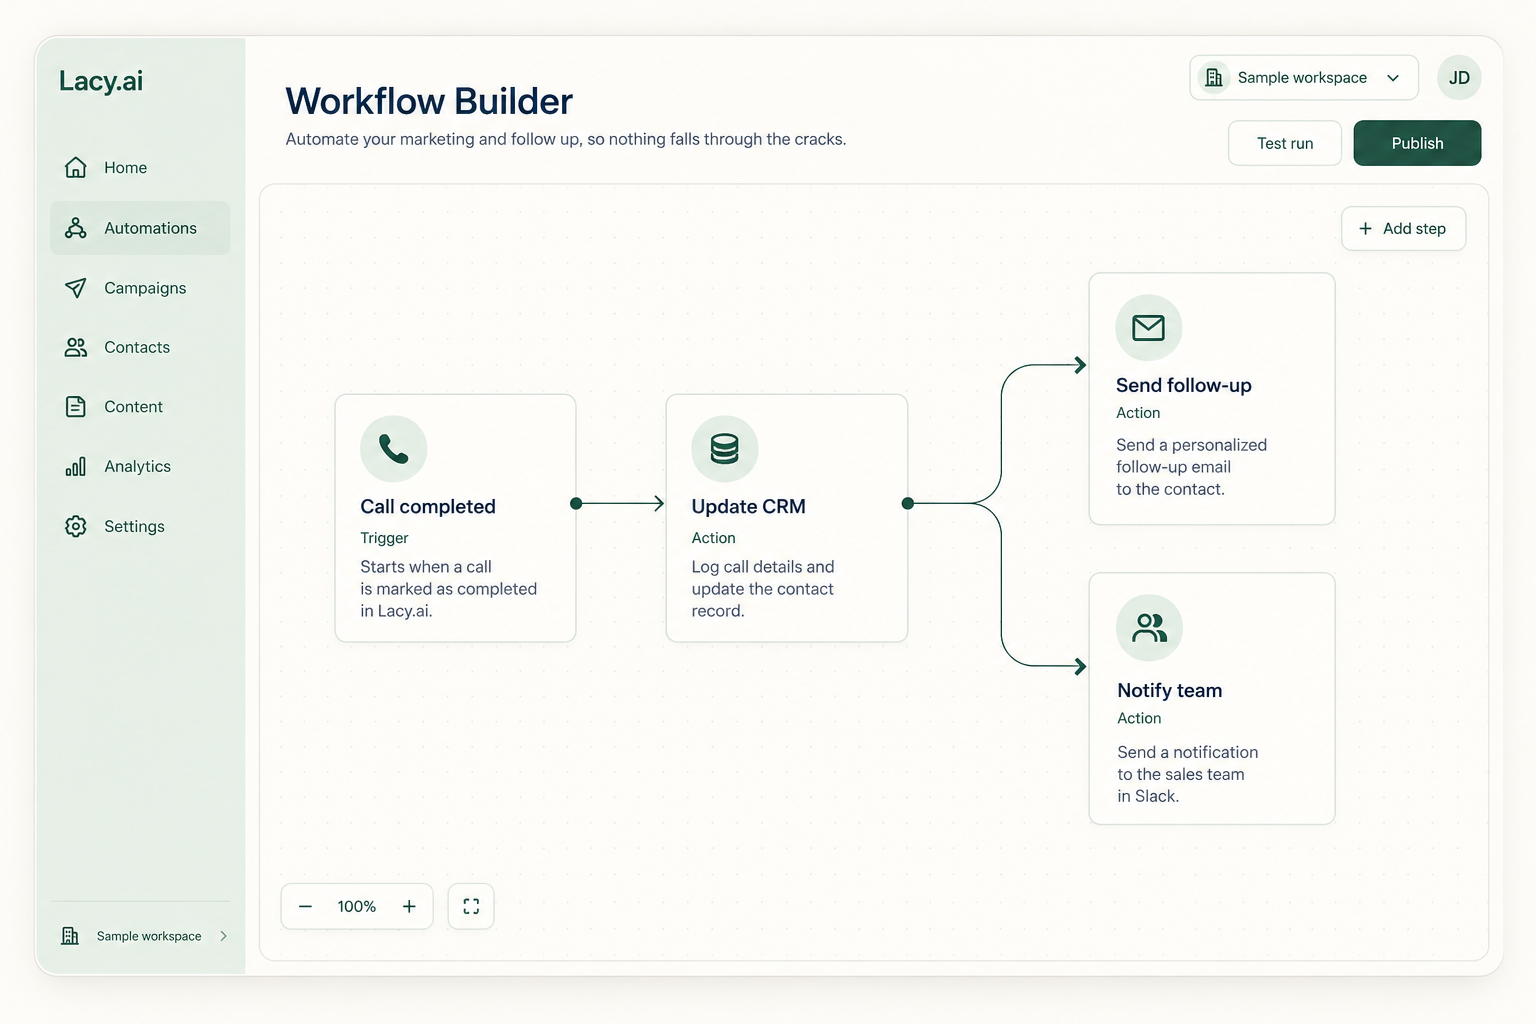The width and height of the screenshot is (1536, 1024).
Task: Click the output connector dot on Call completed
Action: [x=576, y=504]
